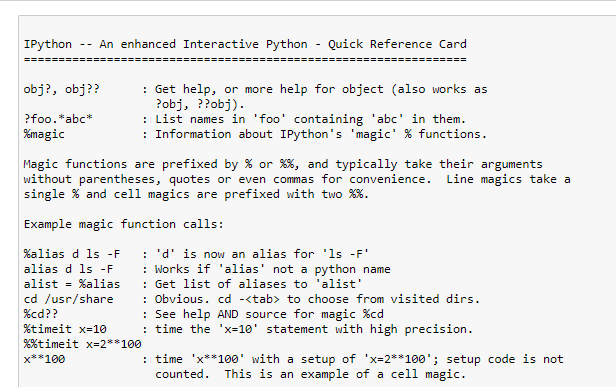
Task: Click the '%cd??' command
Action: coord(40,314)
